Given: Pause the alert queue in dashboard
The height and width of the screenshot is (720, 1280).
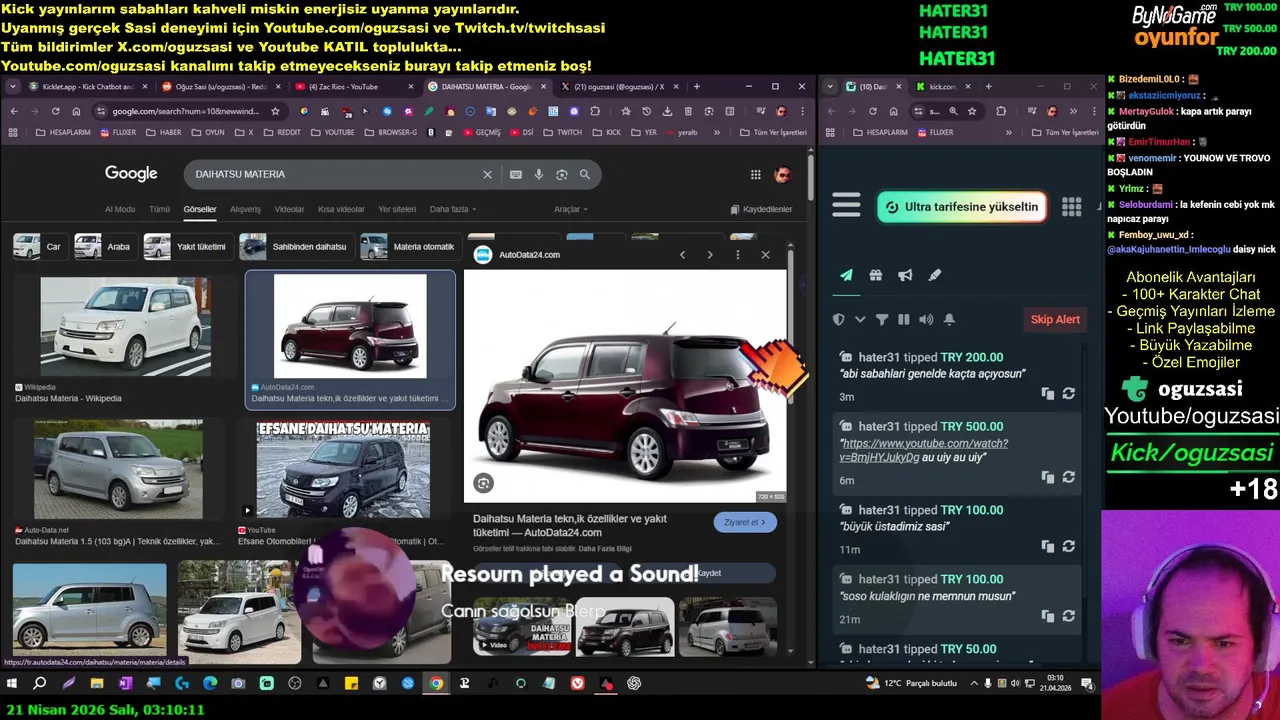Looking at the screenshot, I should click(904, 319).
